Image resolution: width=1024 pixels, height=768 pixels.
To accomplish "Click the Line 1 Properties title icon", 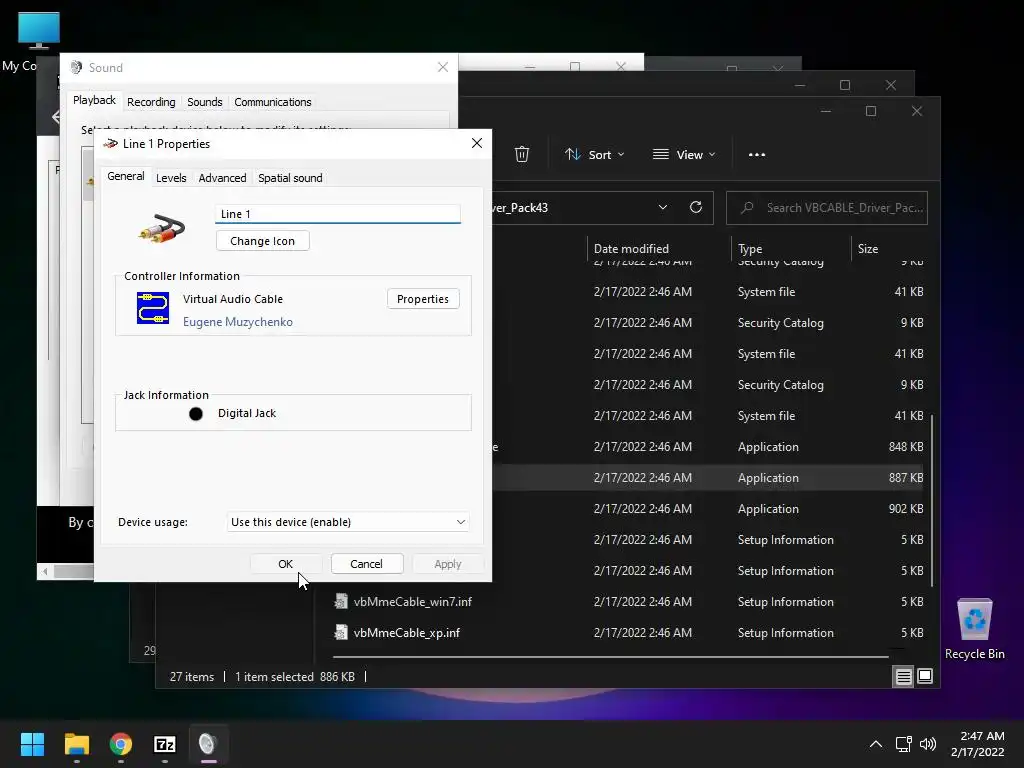I will tap(110, 144).
